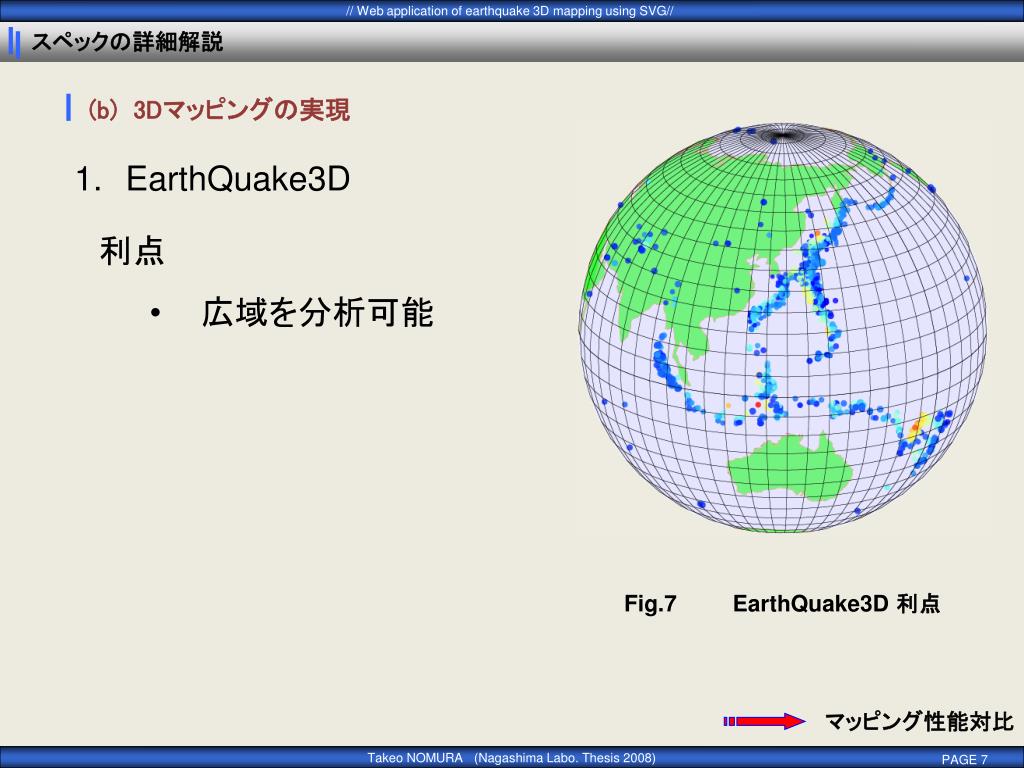Image resolution: width=1024 pixels, height=768 pixels.
Task: Open the マッピング性能対比 link
Action: coord(919,721)
